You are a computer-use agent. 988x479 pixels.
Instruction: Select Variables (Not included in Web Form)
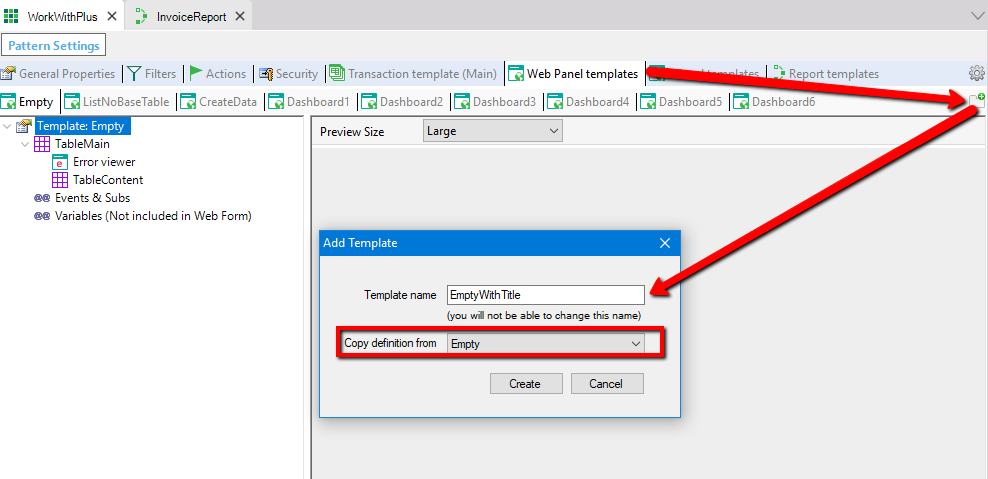pyautogui.click(x=152, y=216)
